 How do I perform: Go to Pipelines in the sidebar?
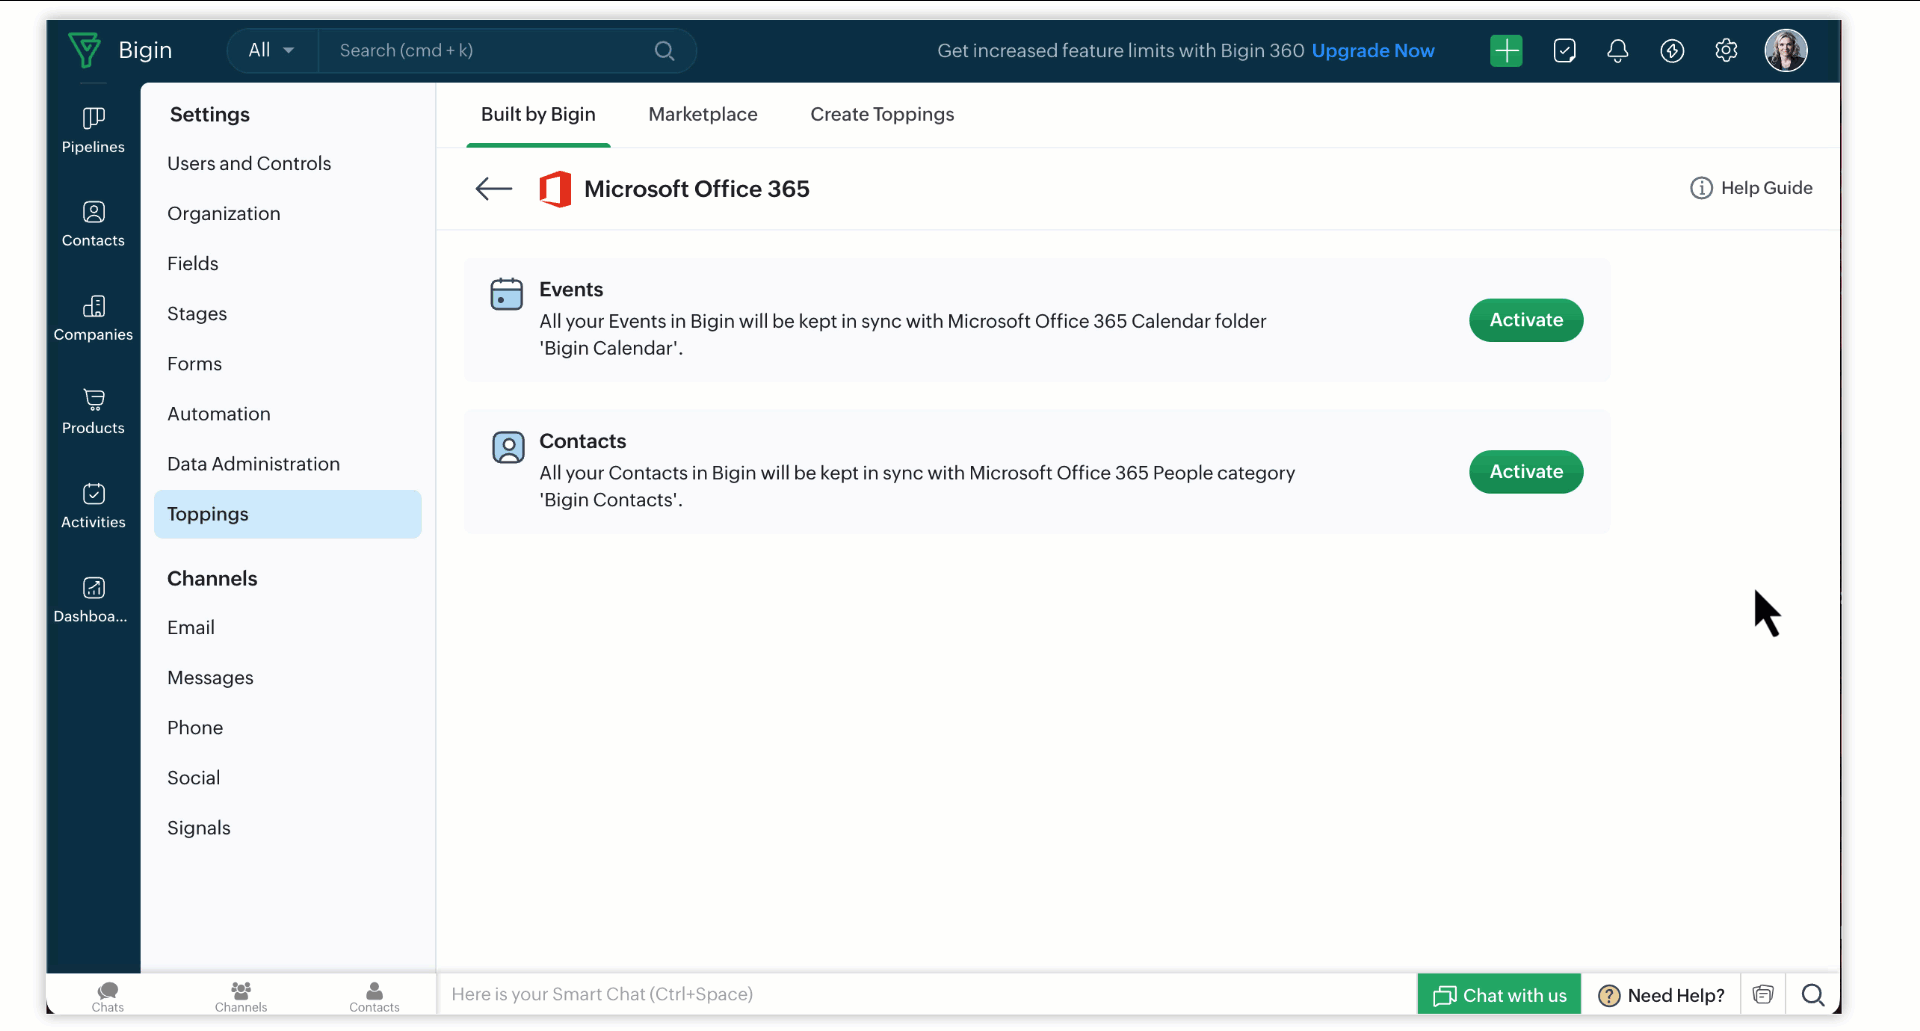93,130
